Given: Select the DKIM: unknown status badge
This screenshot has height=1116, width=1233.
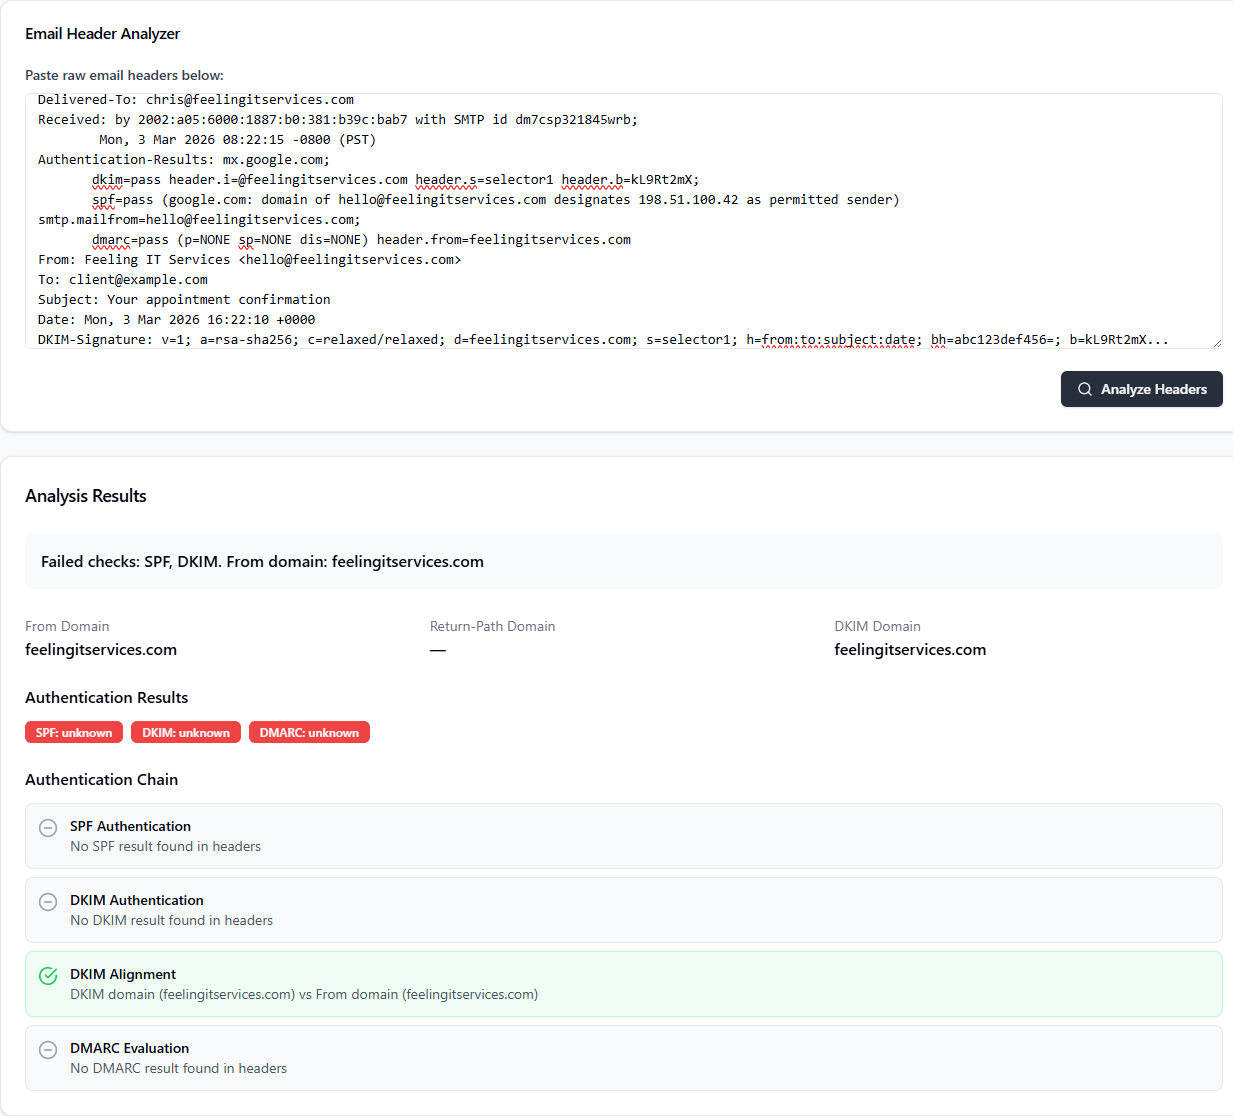Looking at the screenshot, I should 185,732.
